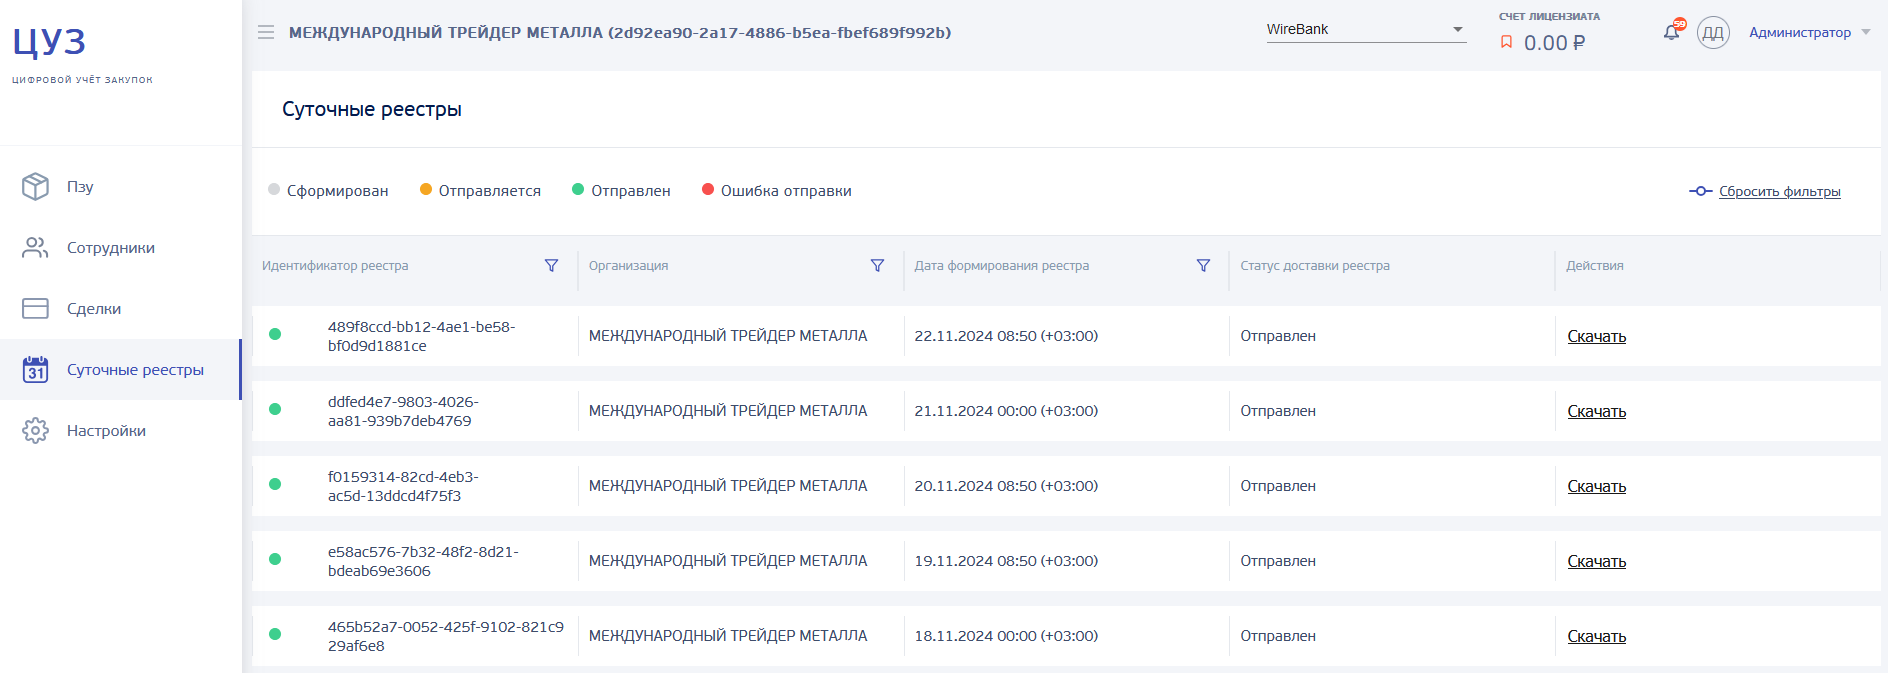Click the reset filters slider icon

pyautogui.click(x=1700, y=191)
